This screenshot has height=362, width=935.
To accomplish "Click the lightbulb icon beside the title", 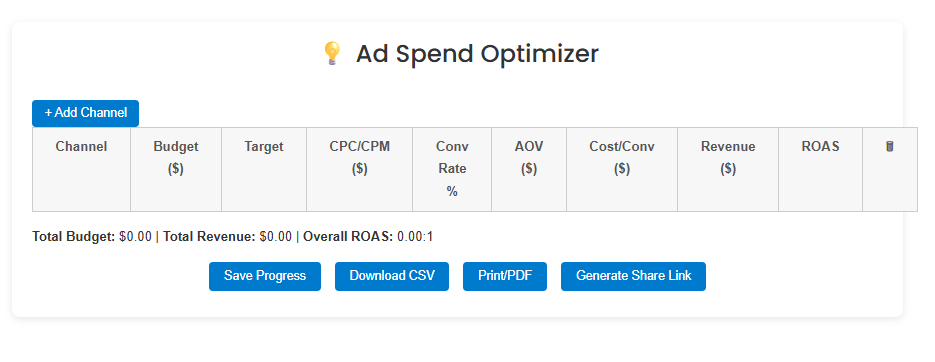I will [x=332, y=54].
